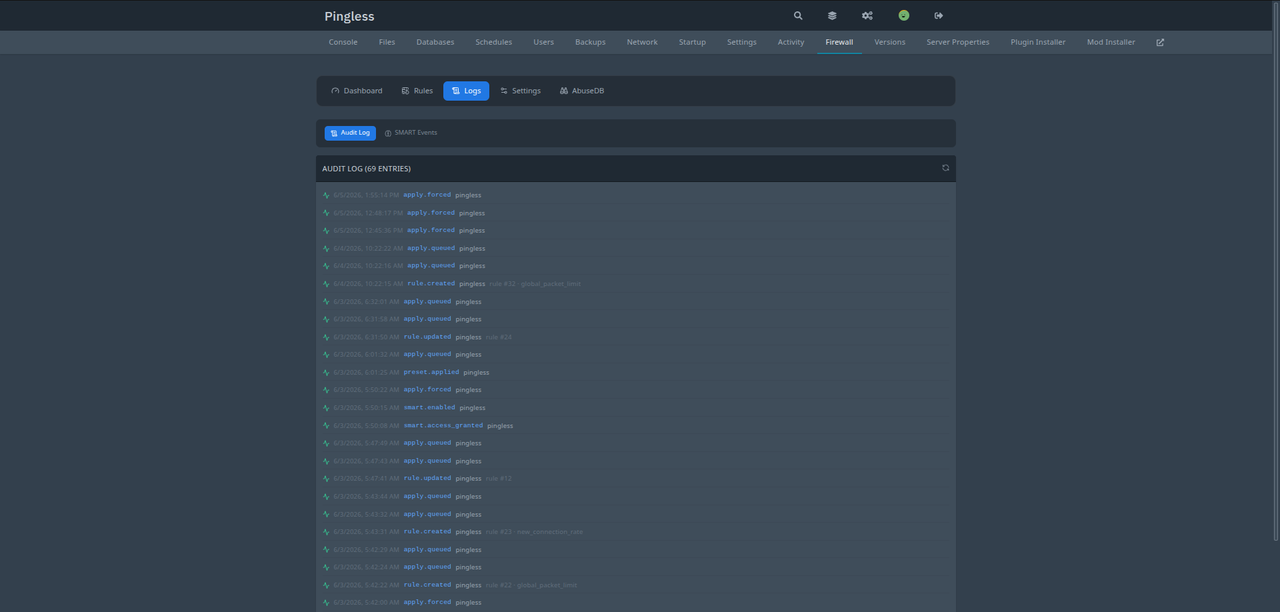Switch to the Schedules tab
1280x612 pixels.
494,42
